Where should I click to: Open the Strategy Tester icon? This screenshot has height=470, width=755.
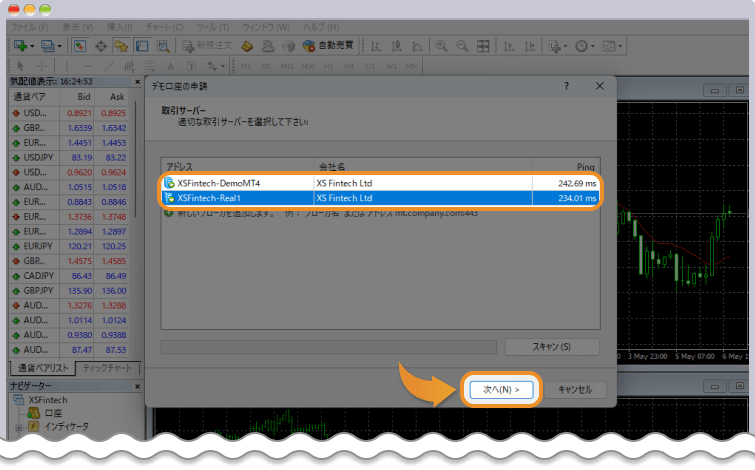tap(163, 46)
